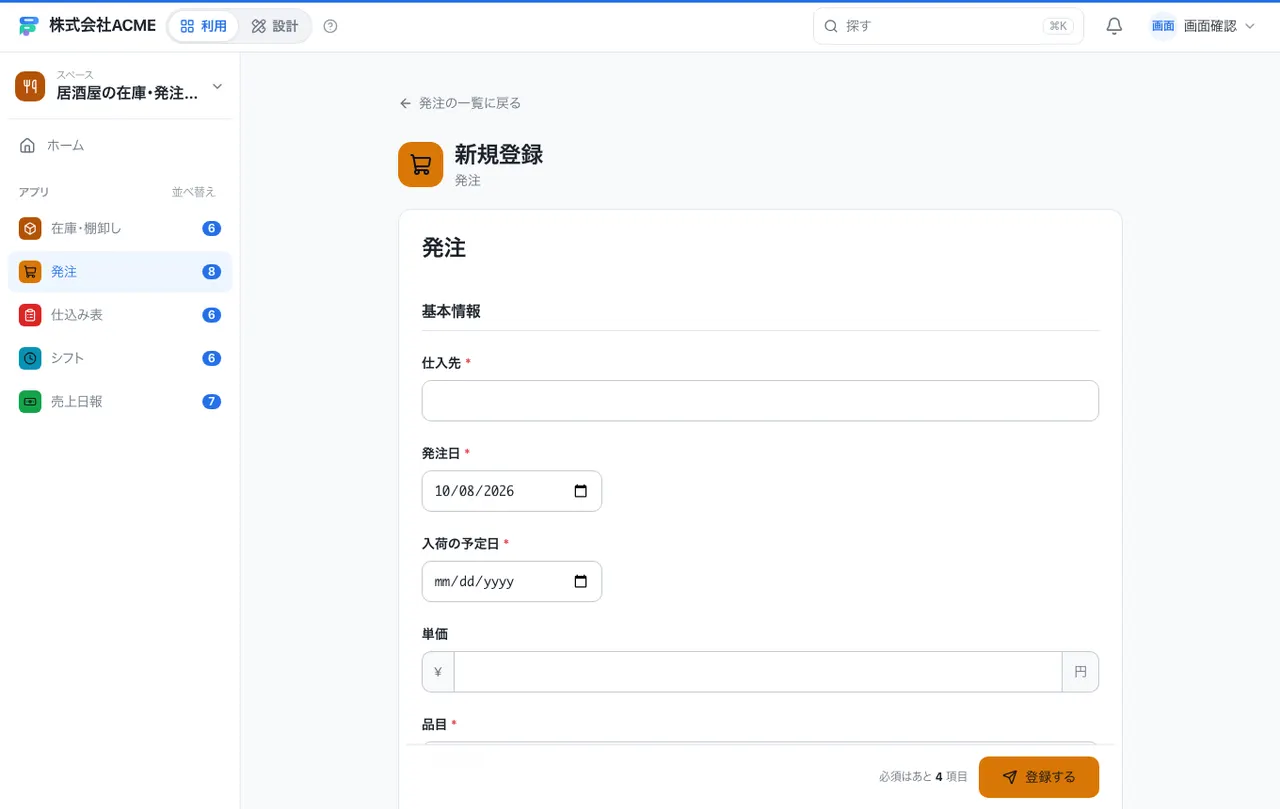Screen dimensions: 1280x809
Task: Go back via 発注の一覧に戻る link
Action: [460, 103]
